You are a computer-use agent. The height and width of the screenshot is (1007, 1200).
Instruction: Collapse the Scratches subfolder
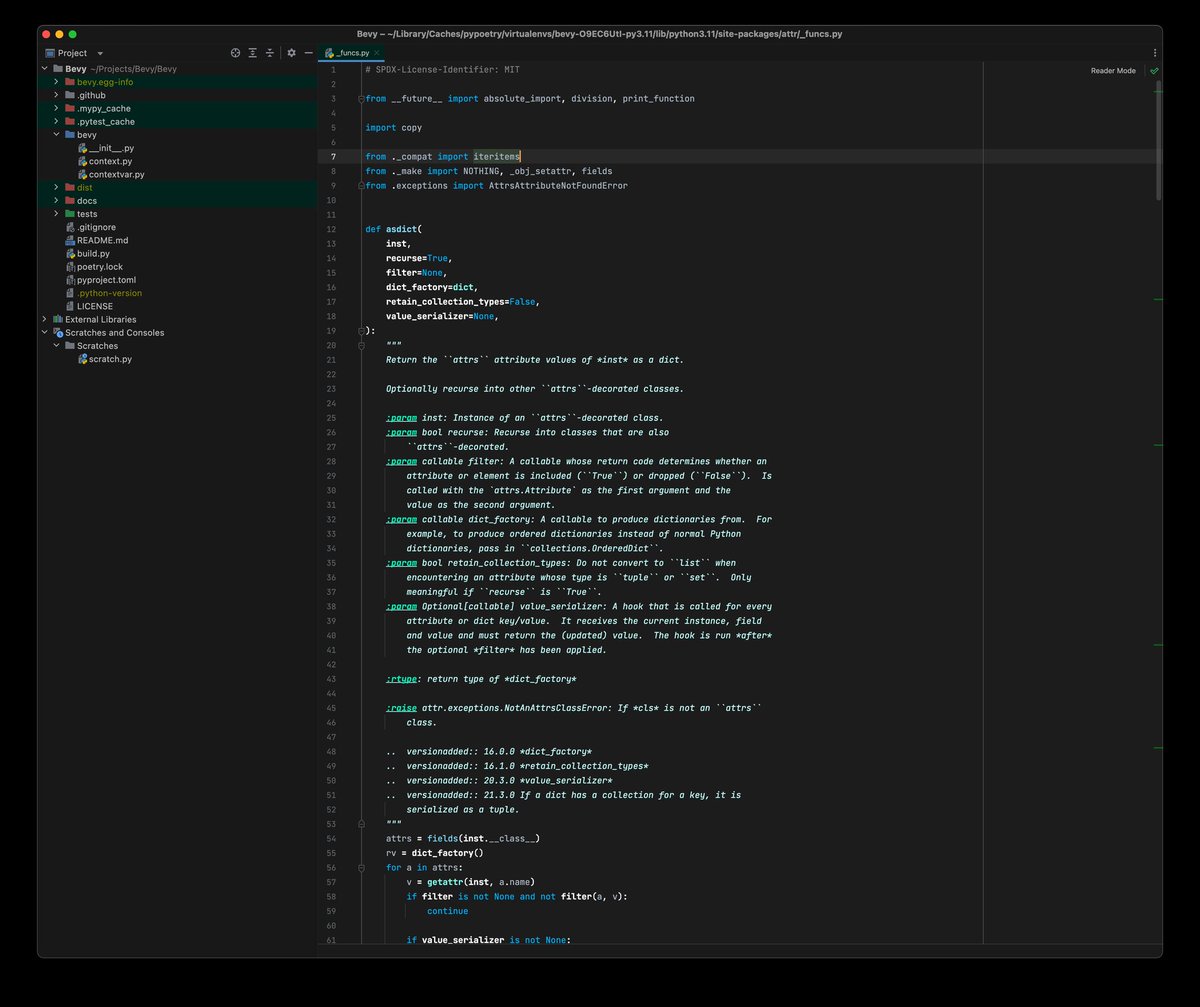(x=57, y=345)
